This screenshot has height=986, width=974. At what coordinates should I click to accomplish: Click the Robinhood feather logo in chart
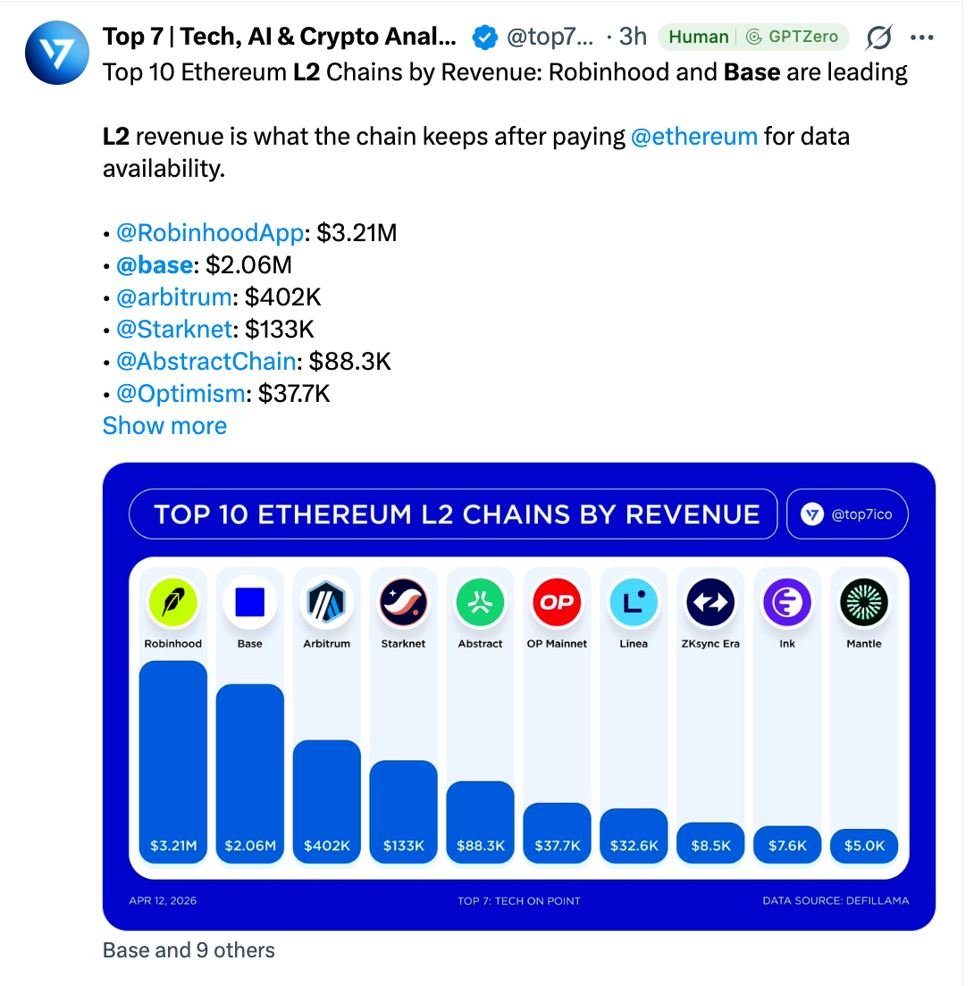pos(173,602)
